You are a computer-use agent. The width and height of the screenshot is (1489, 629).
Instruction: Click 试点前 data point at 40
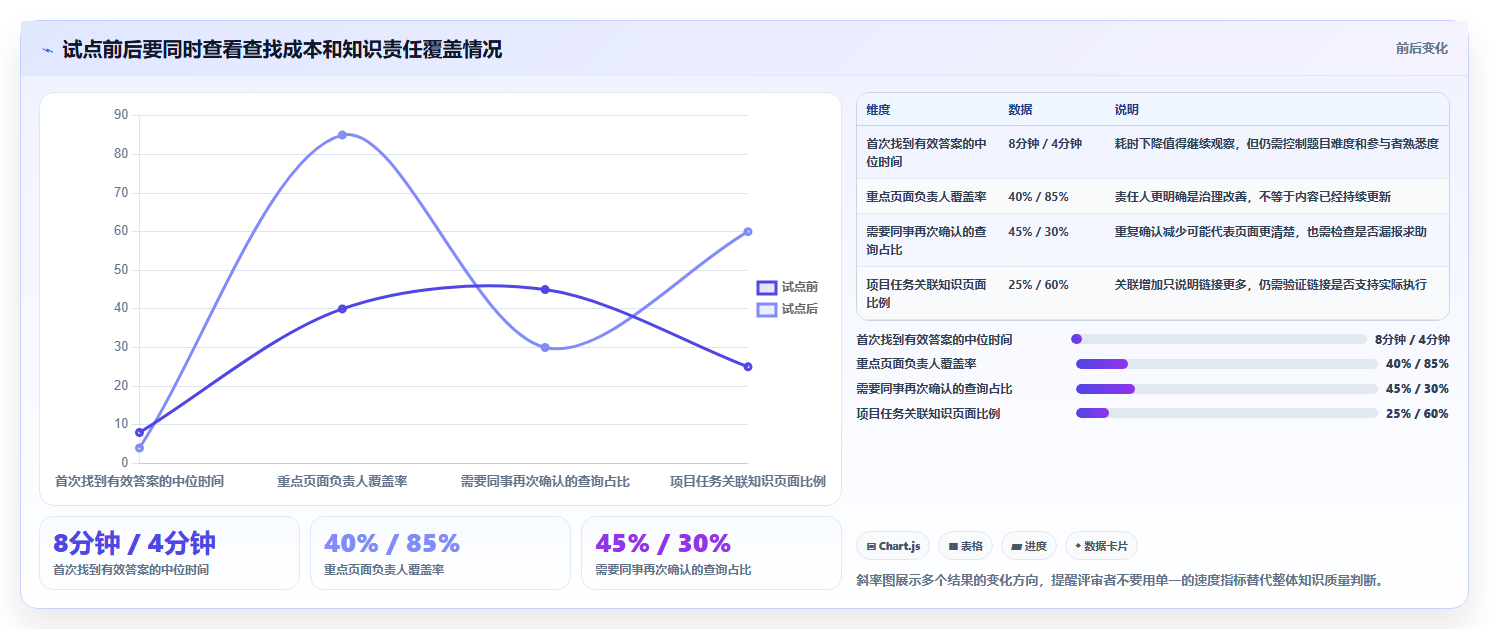coord(342,309)
